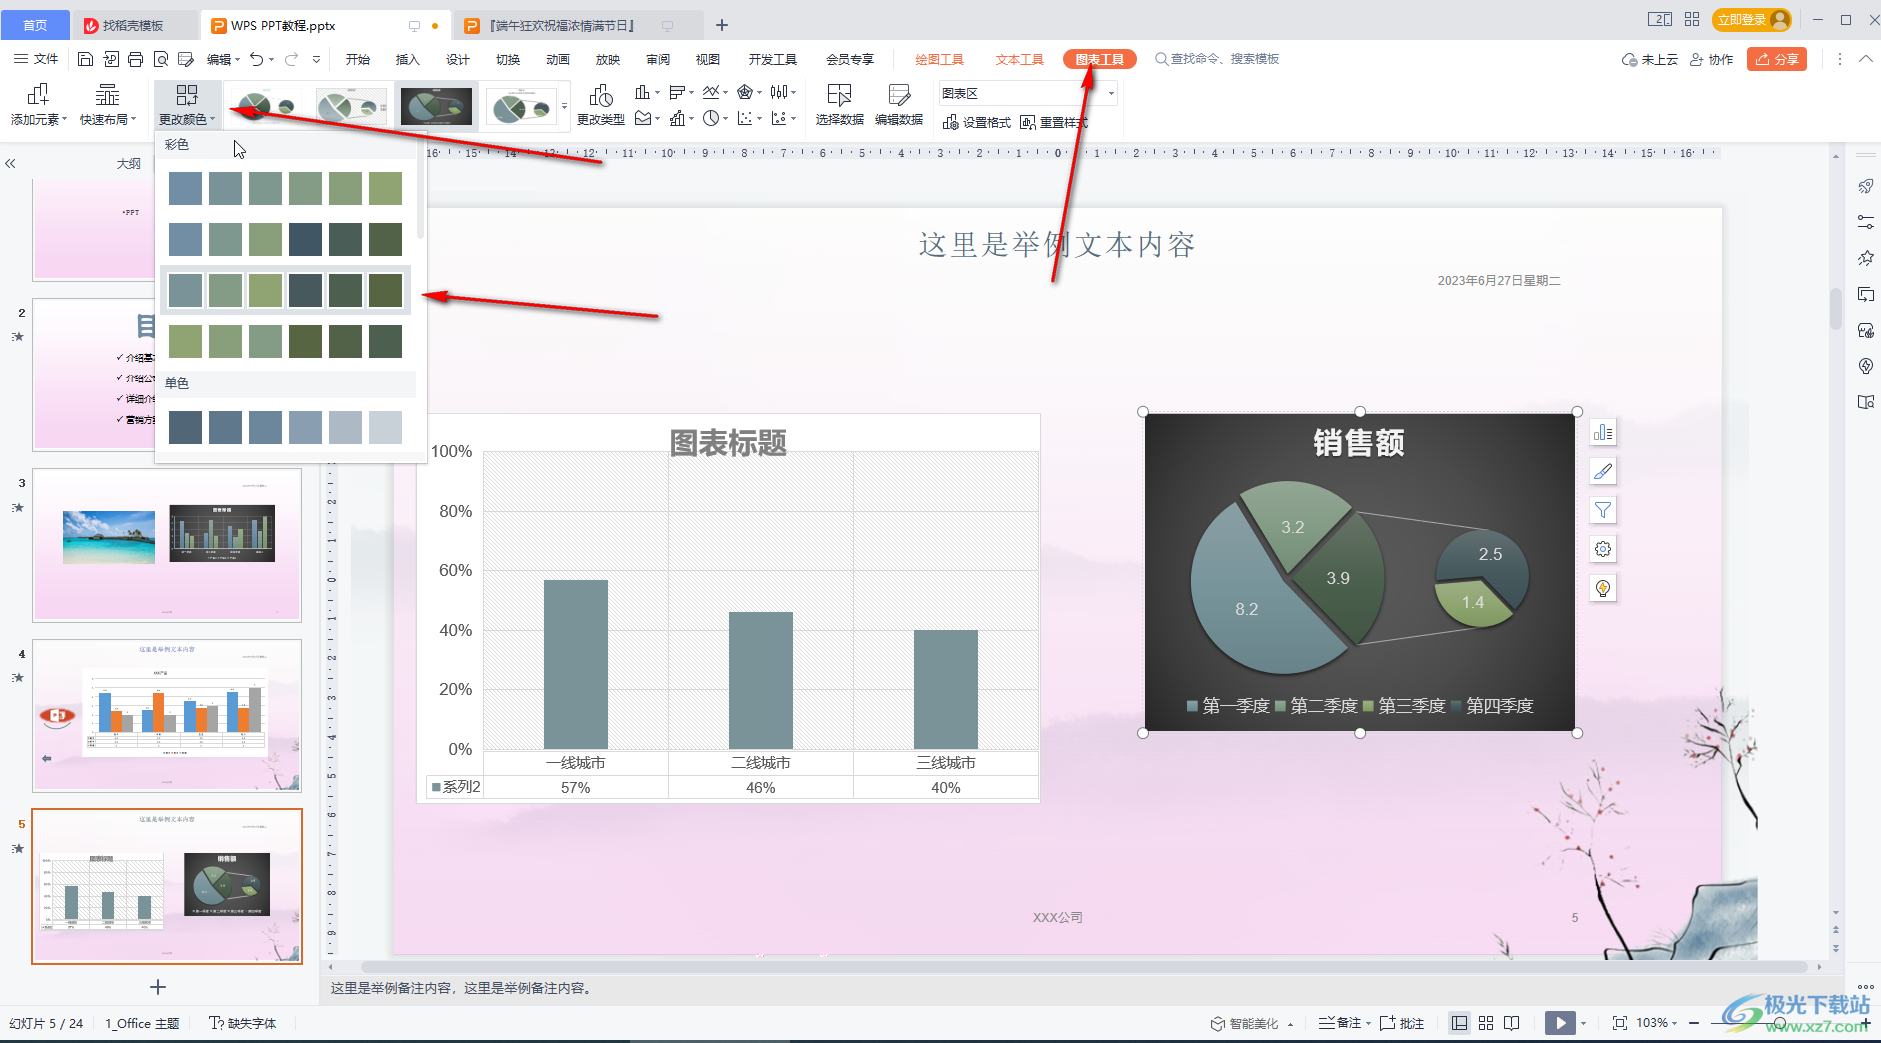Switch to Reading view
Image resolution: width=1881 pixels, height=1043 pixels.
(1512, 1023)
